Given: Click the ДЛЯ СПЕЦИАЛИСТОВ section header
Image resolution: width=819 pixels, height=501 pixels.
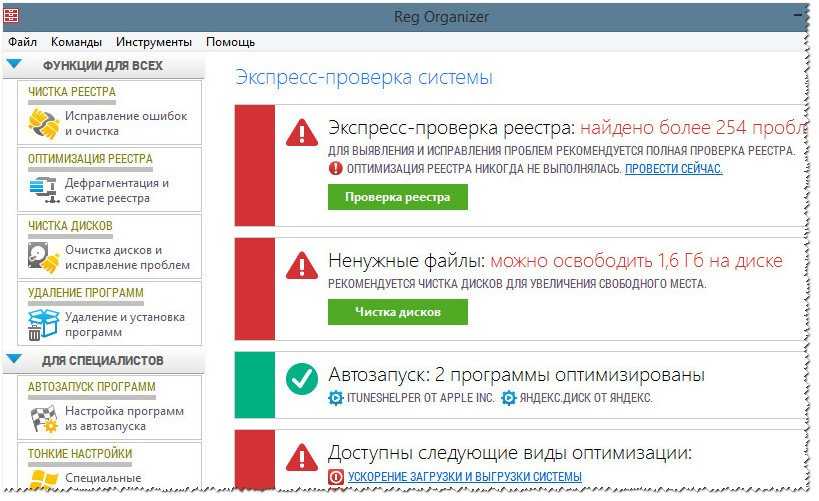Looking at the screenshot, I should click(103, 360).
